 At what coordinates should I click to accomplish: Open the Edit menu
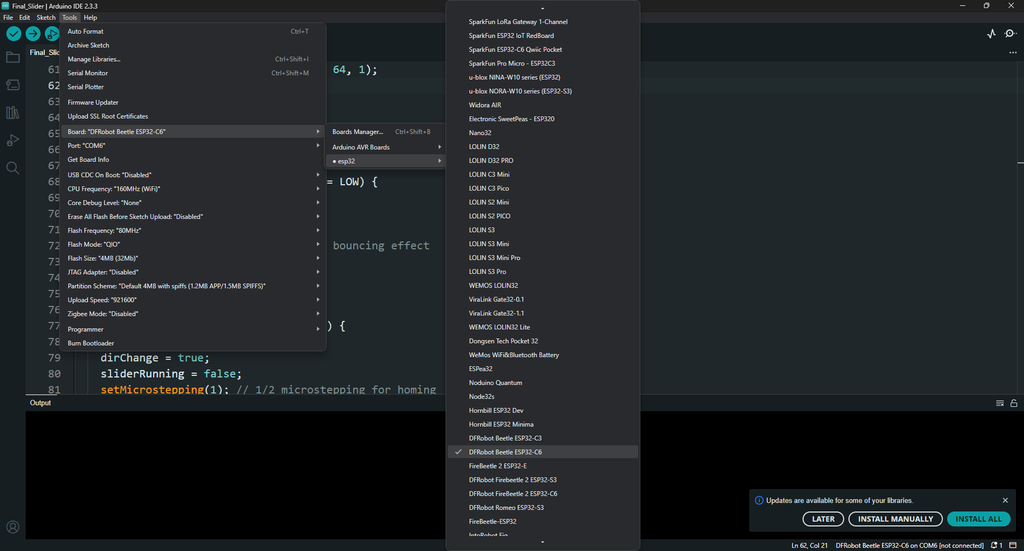point(24,18)
